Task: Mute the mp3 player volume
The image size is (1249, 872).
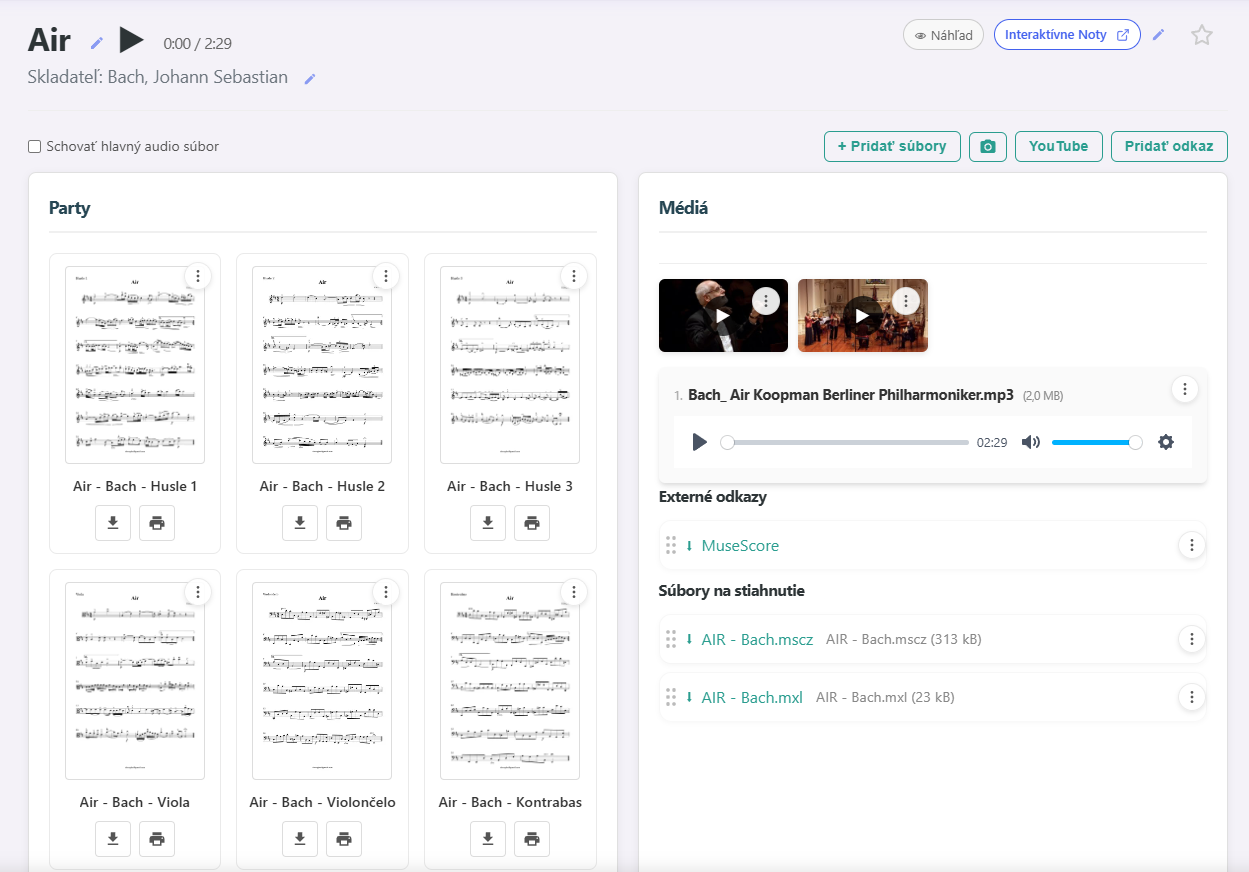Action: (1031, 442)
